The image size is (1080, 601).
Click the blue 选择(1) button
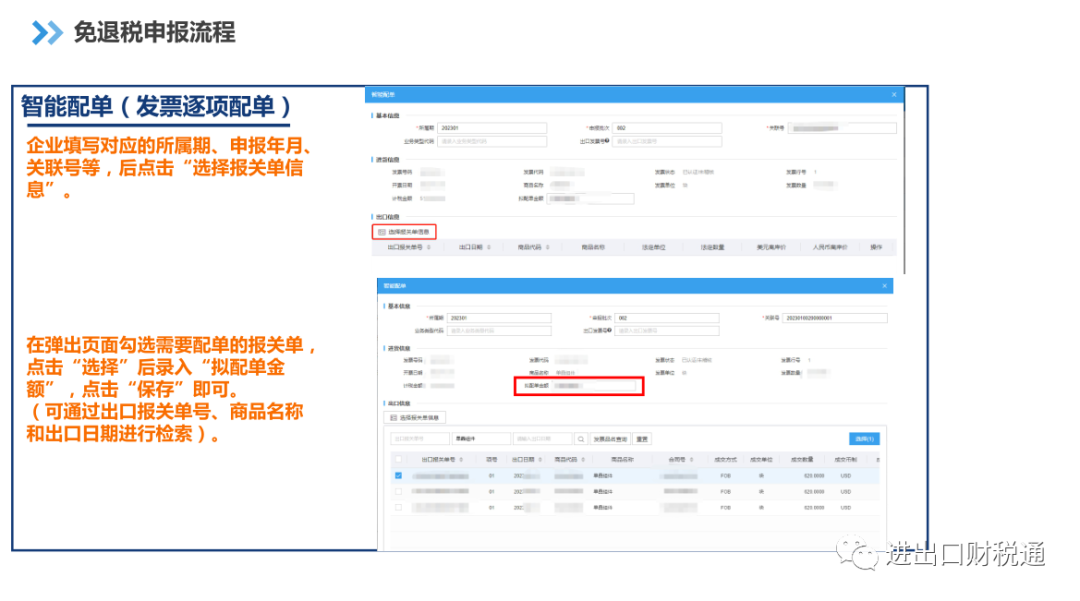click(x=864, y=439)
